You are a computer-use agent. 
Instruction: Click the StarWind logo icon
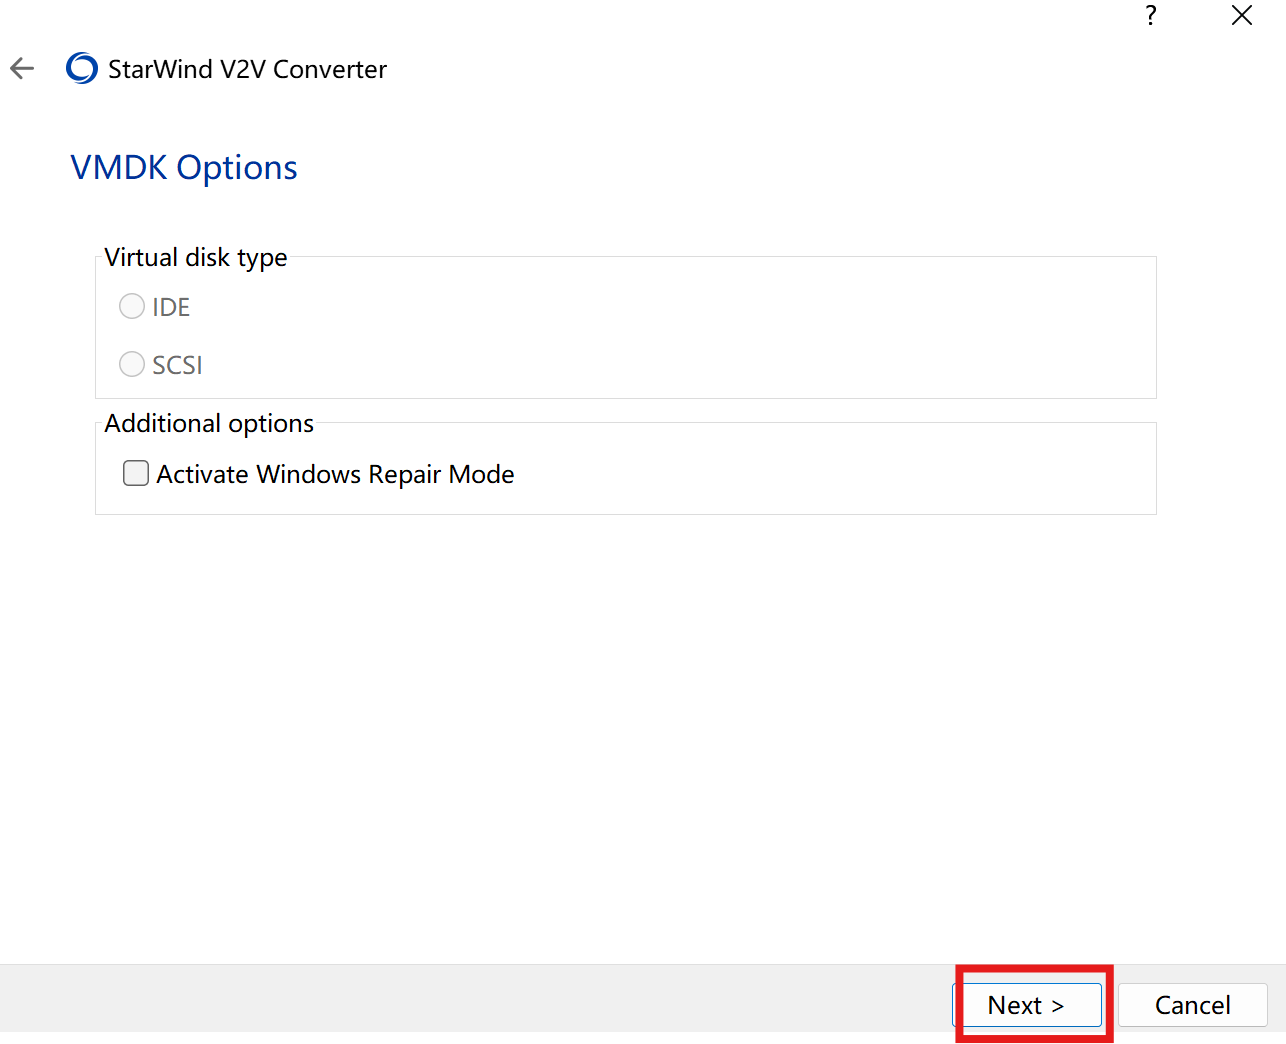pos(82,68)
